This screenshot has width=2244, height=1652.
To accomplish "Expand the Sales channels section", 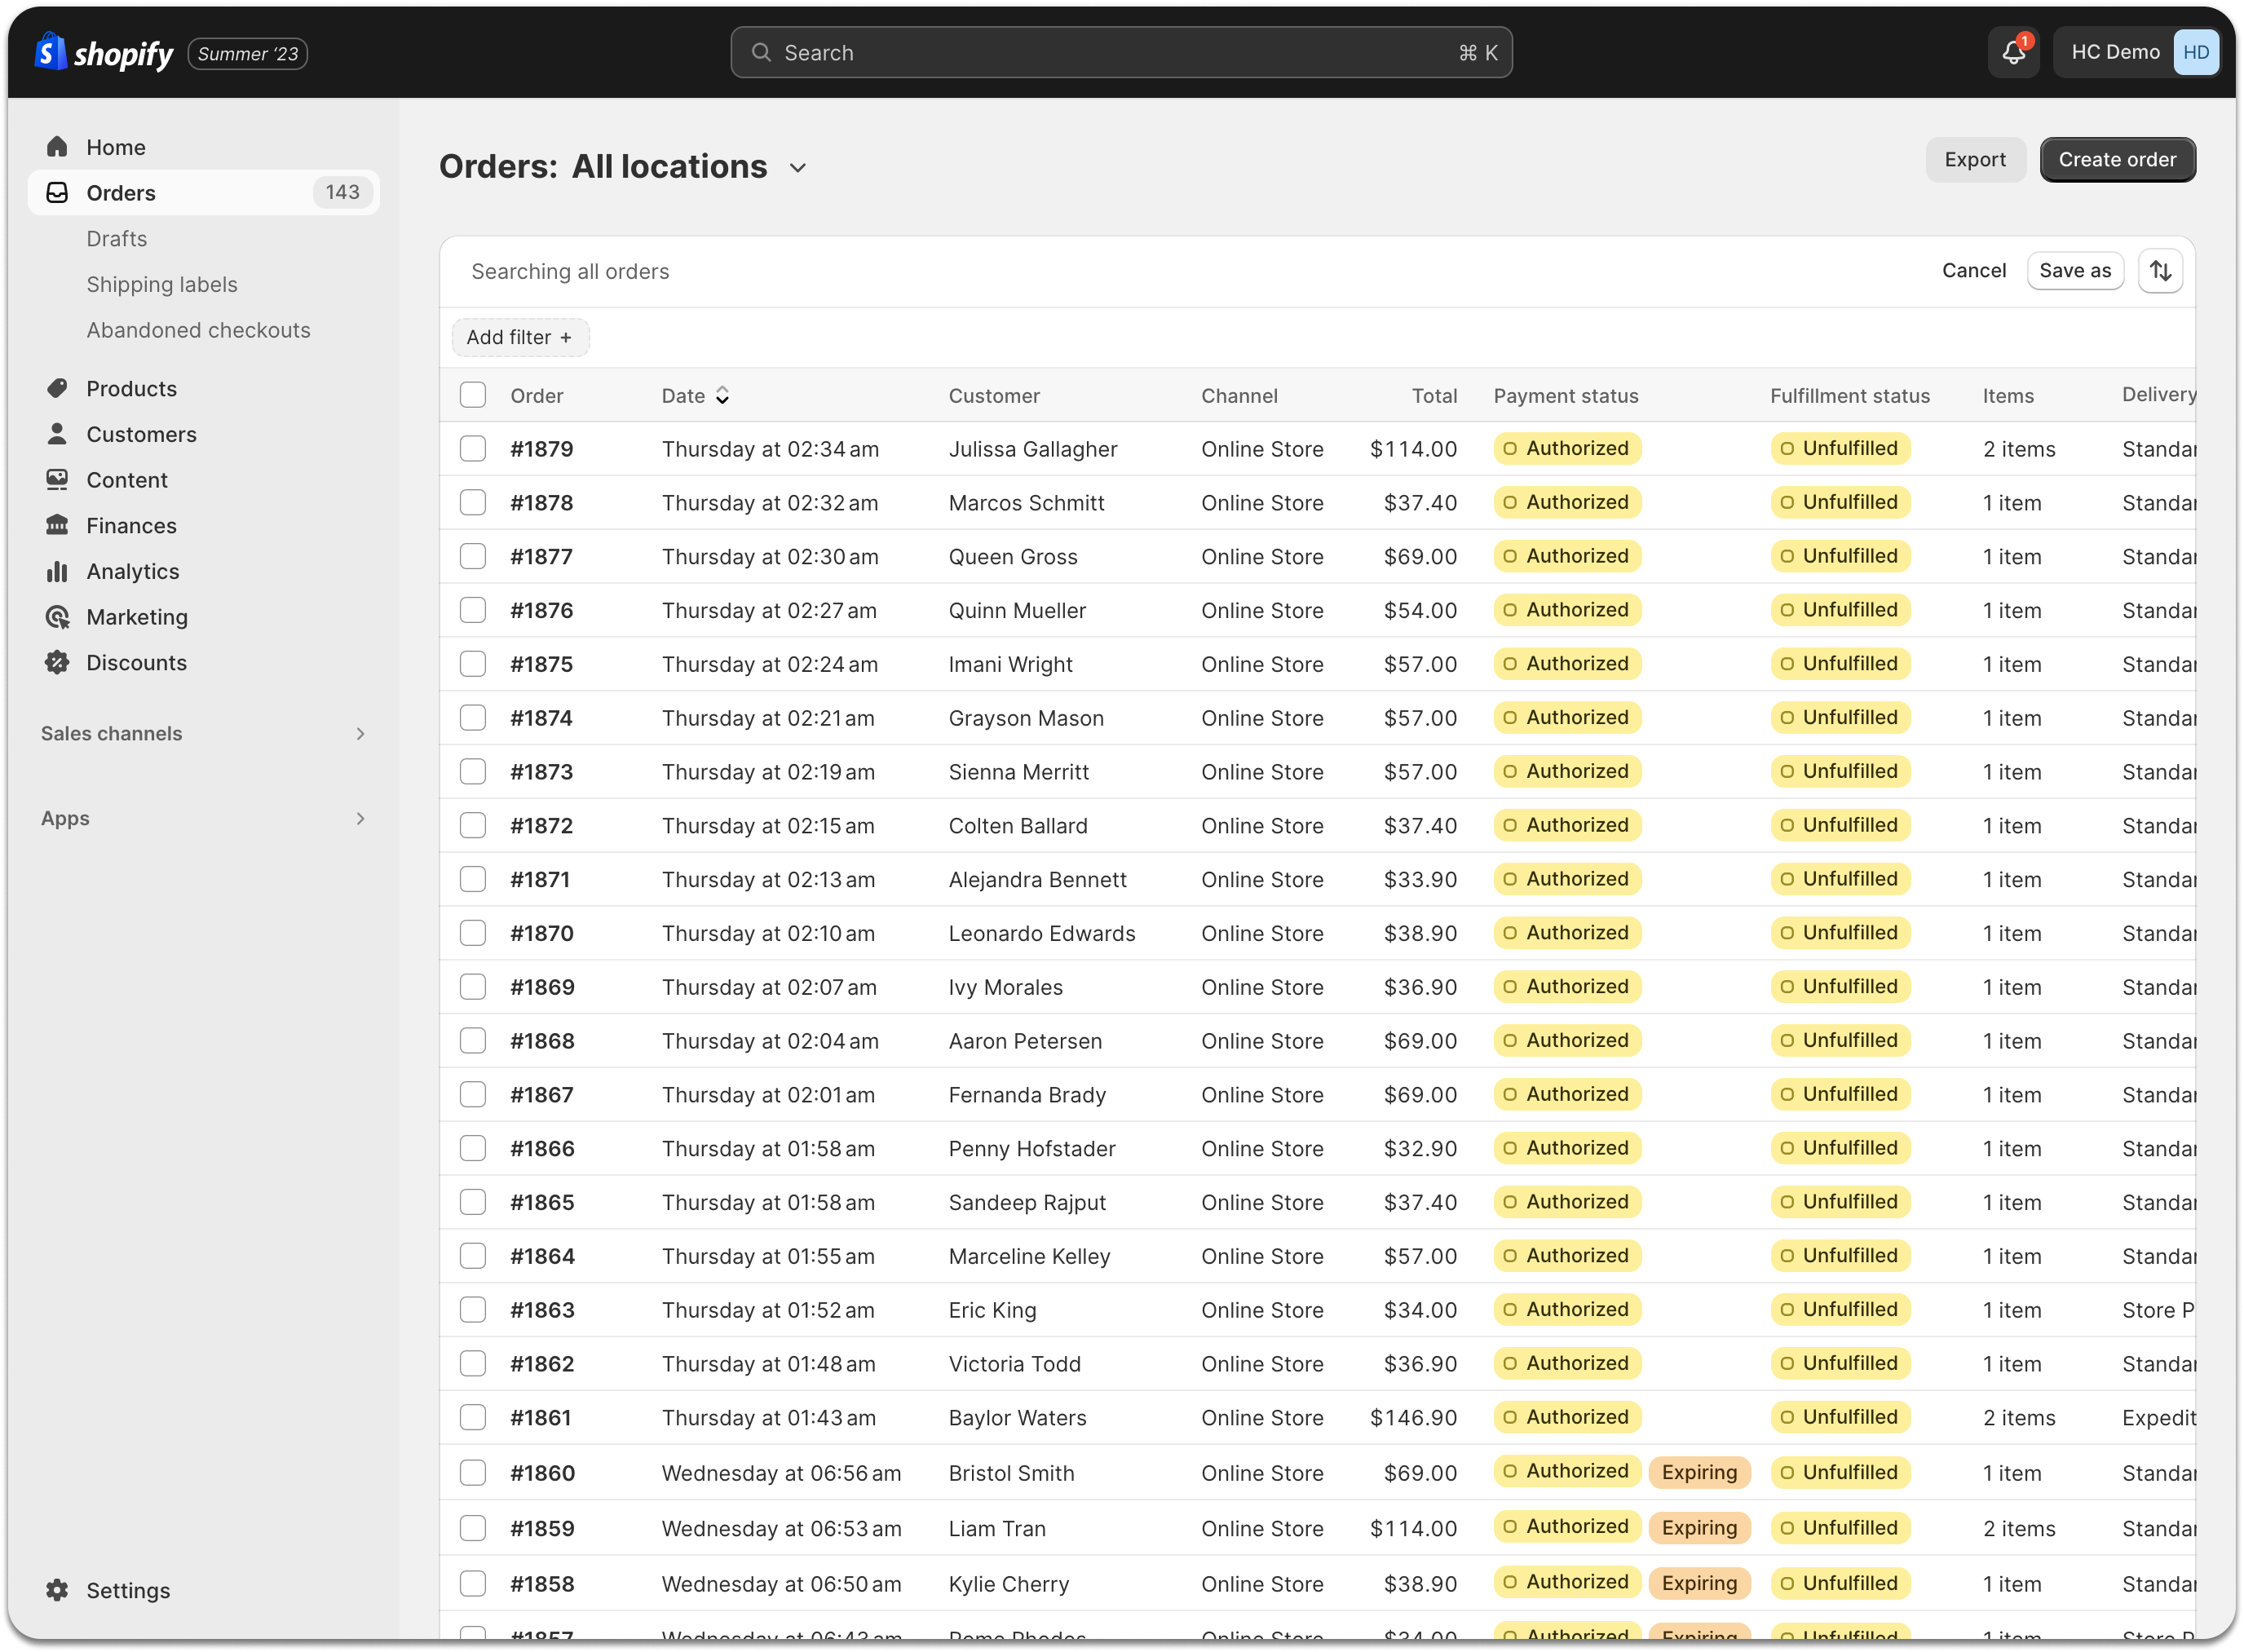I will pos(360,734).
